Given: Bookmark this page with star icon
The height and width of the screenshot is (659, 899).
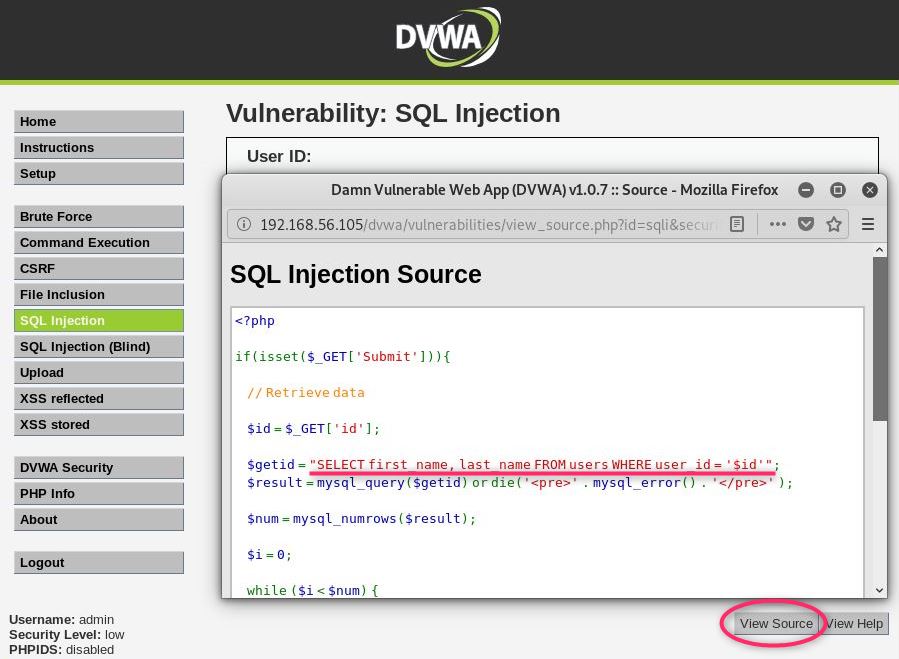Looking at the screenshot, I should 834,224.
